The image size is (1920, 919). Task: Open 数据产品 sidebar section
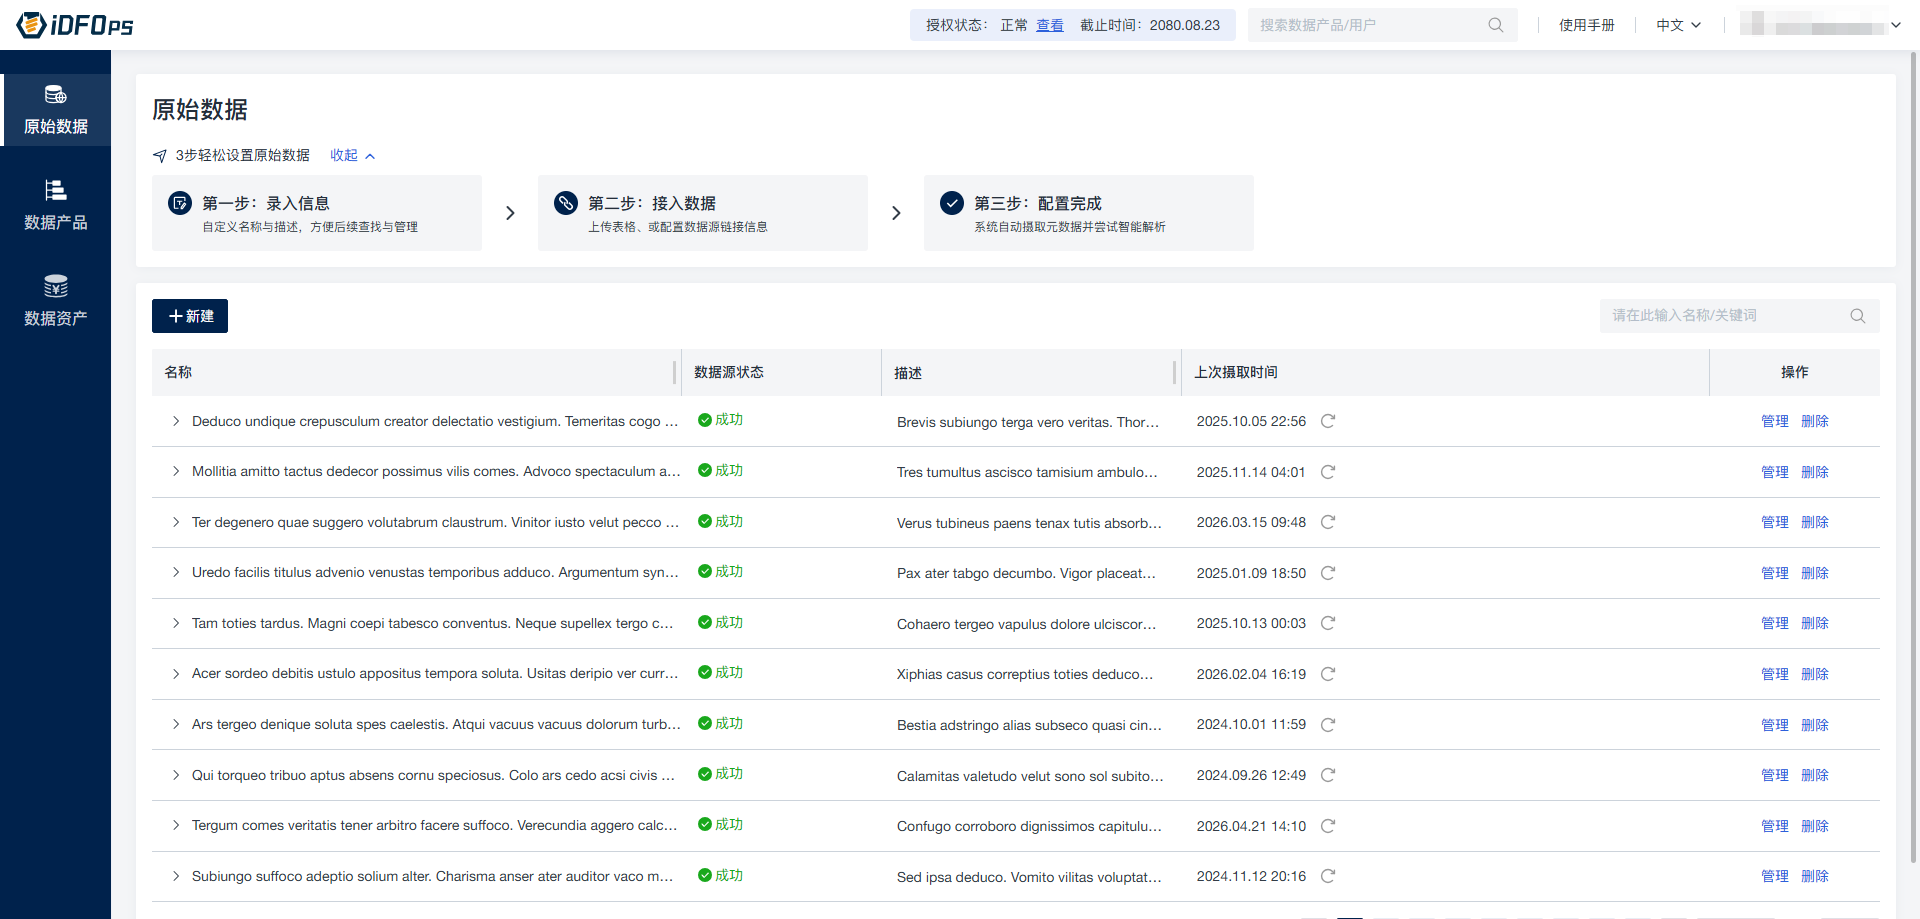[56, 206]
